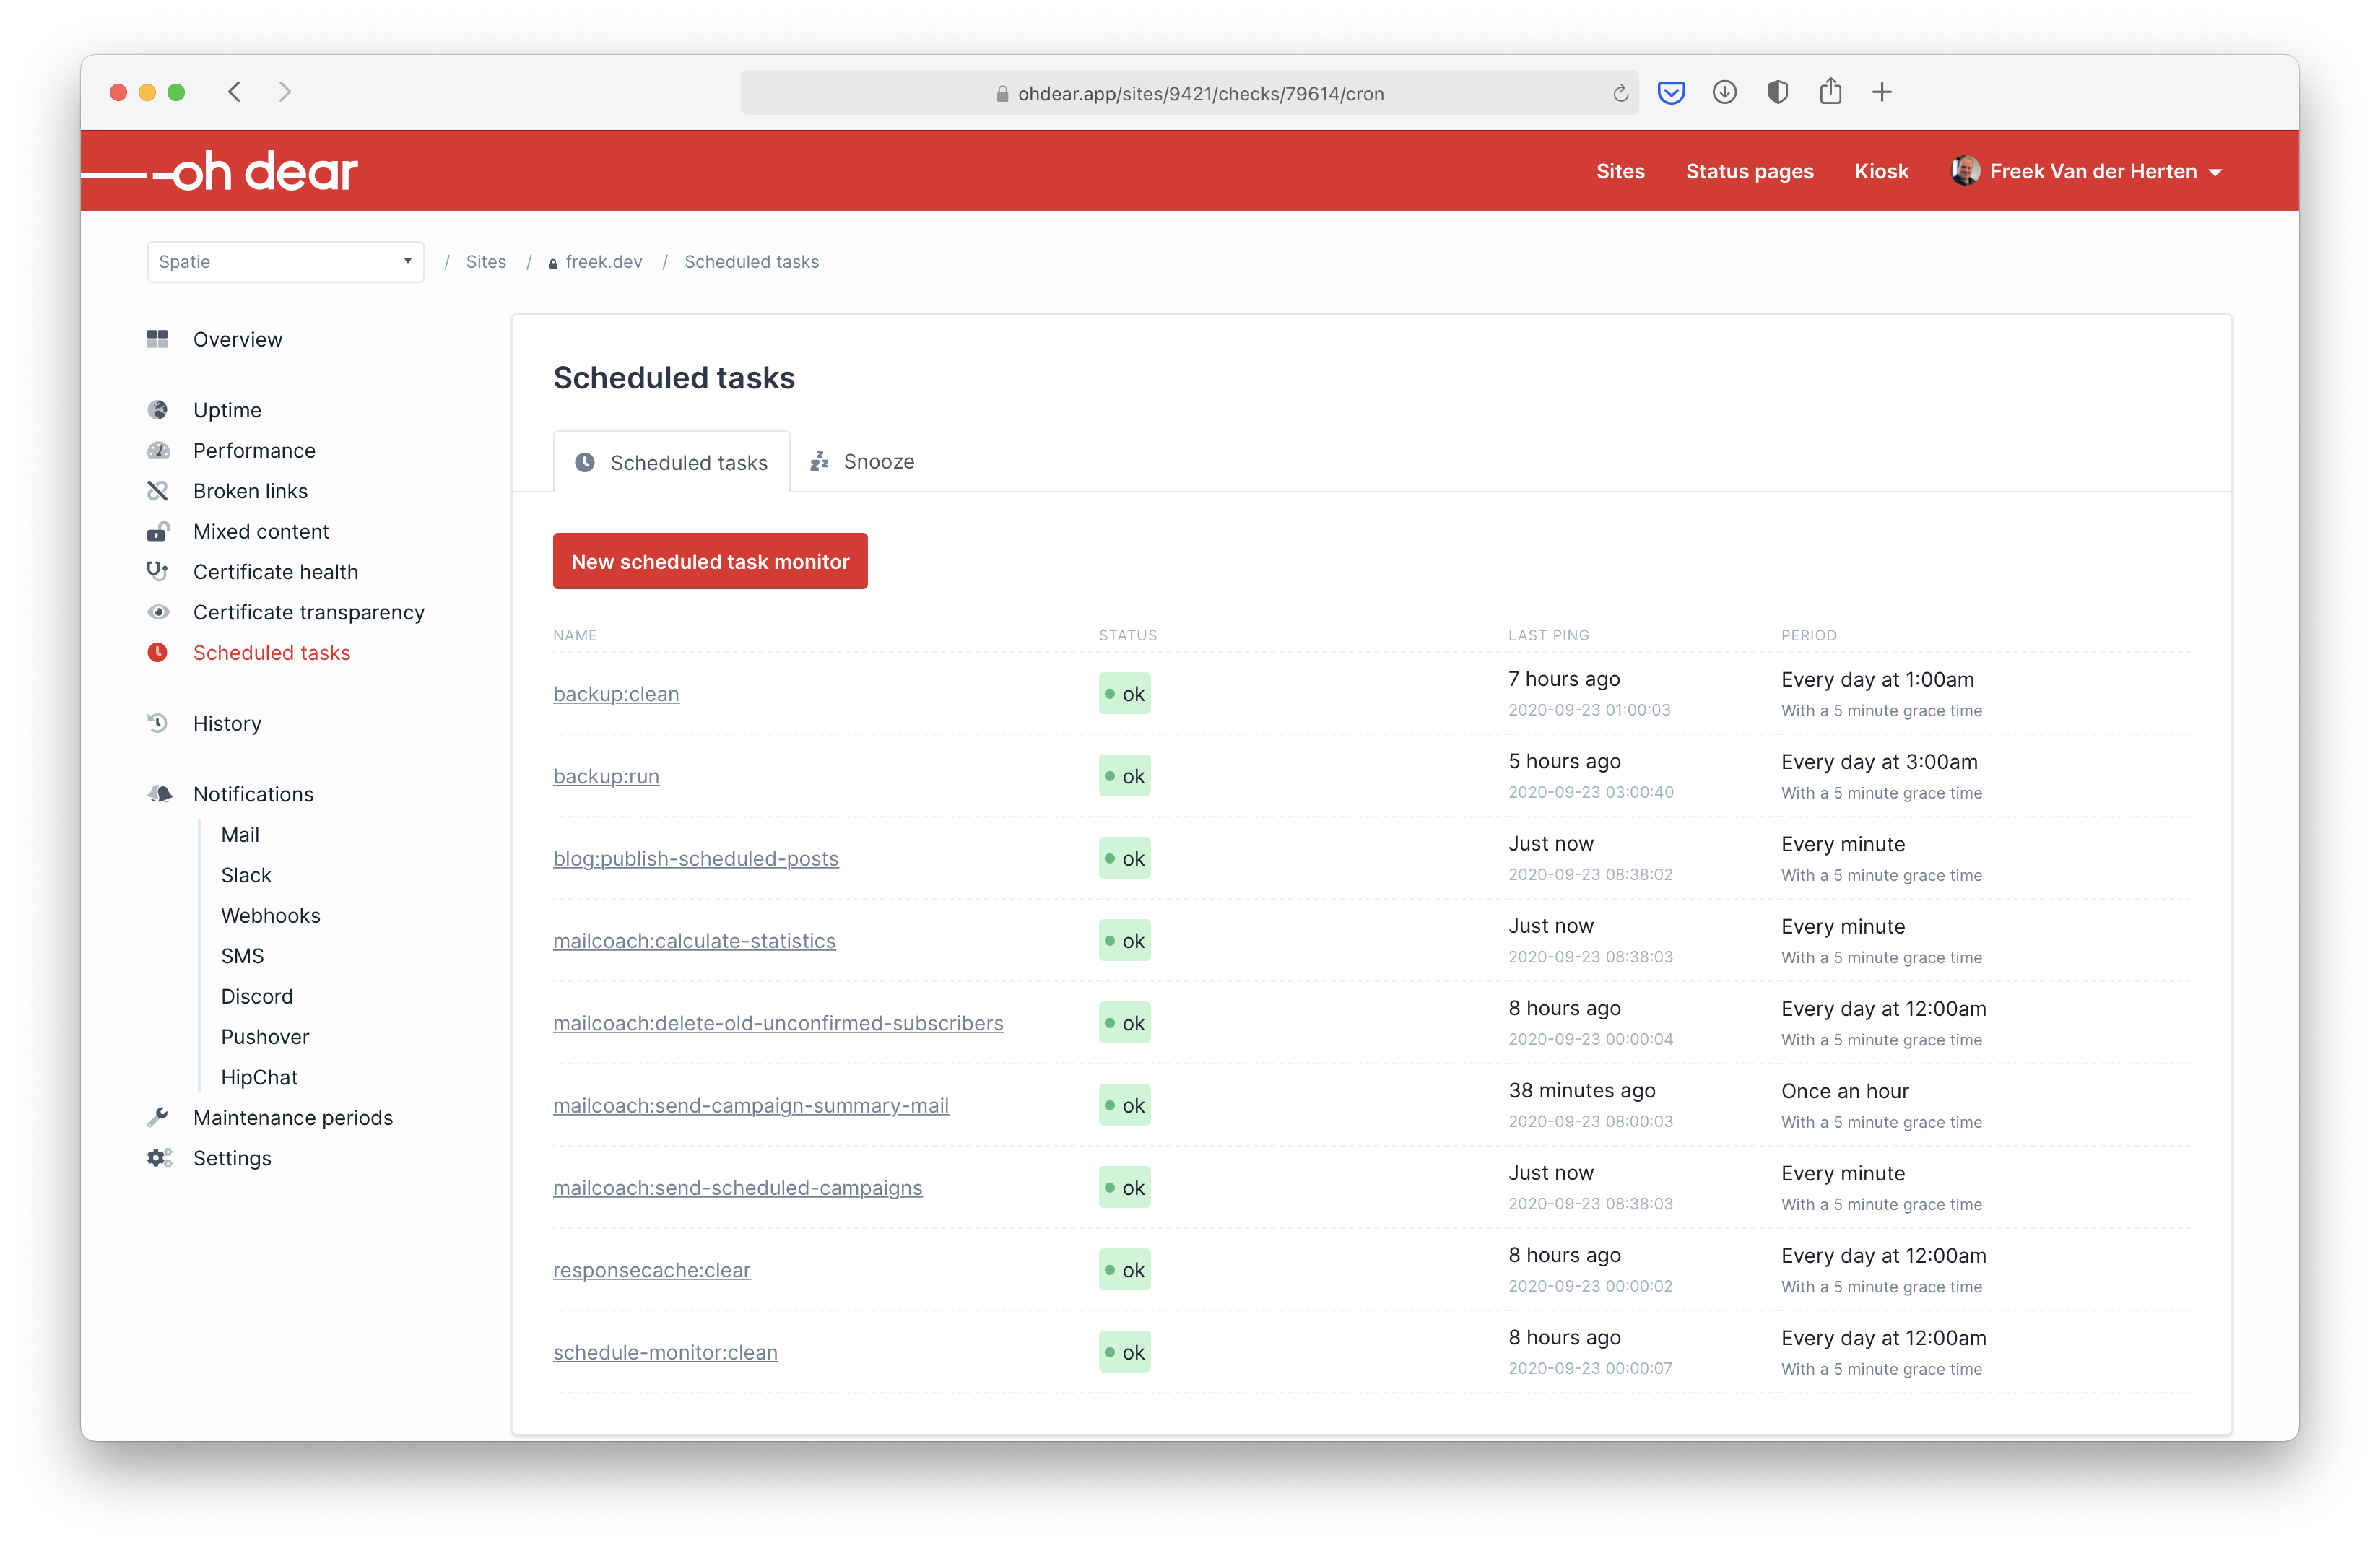The height and width of the screenshot is (1548, 2380).
Task: Open the responsecache:clear task link
Action: (x=652, y=1270)
